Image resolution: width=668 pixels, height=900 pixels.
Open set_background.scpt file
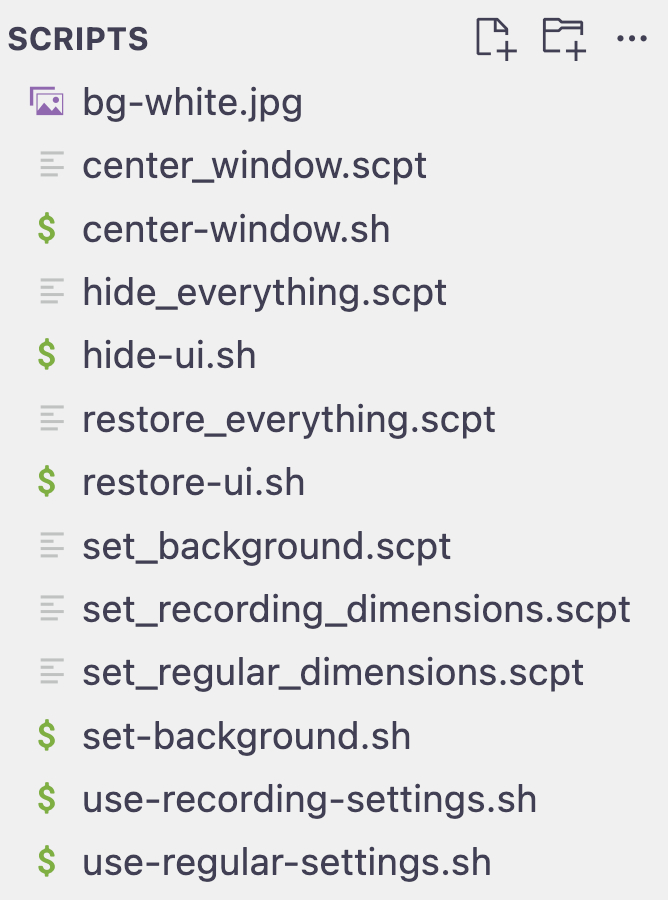(x=266, y=546)
